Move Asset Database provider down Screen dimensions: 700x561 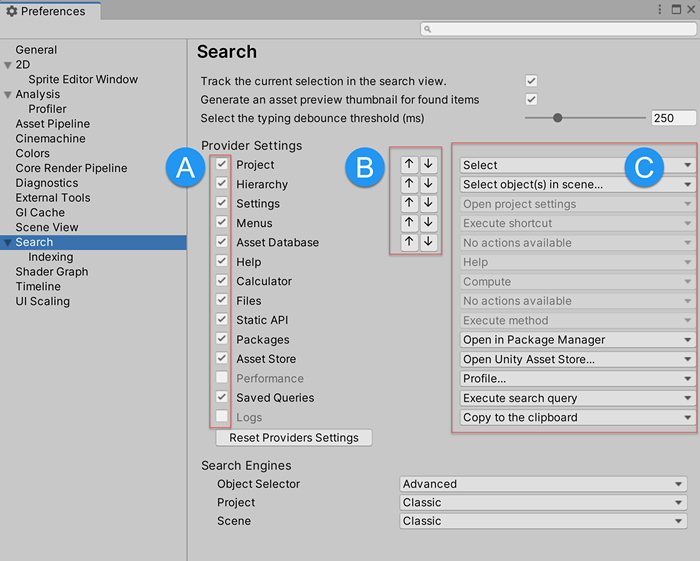(x=429, y=242)
